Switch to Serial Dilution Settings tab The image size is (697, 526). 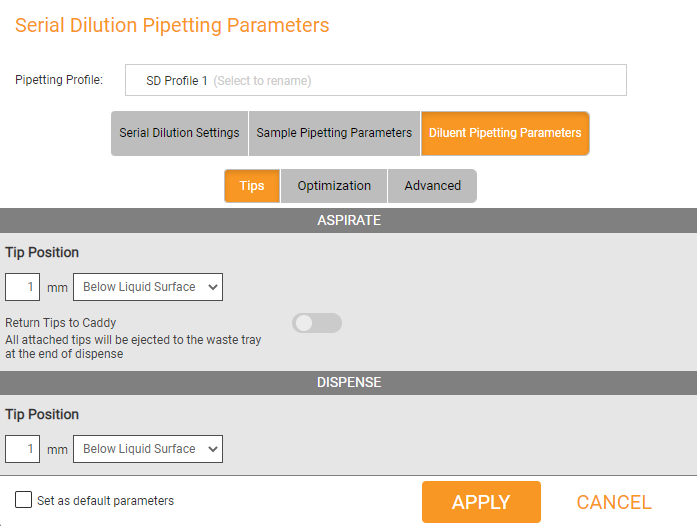pyautogui.click(x=179, y=133)
